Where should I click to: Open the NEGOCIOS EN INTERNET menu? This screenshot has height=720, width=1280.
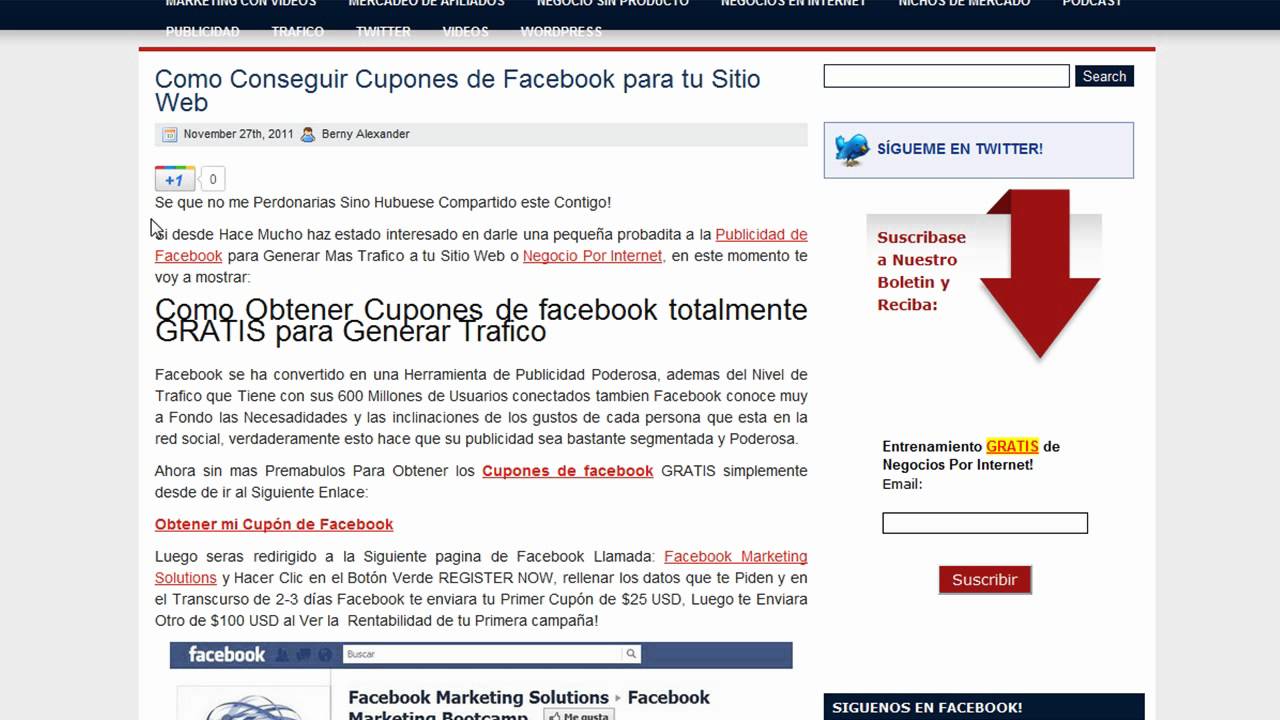793,4
